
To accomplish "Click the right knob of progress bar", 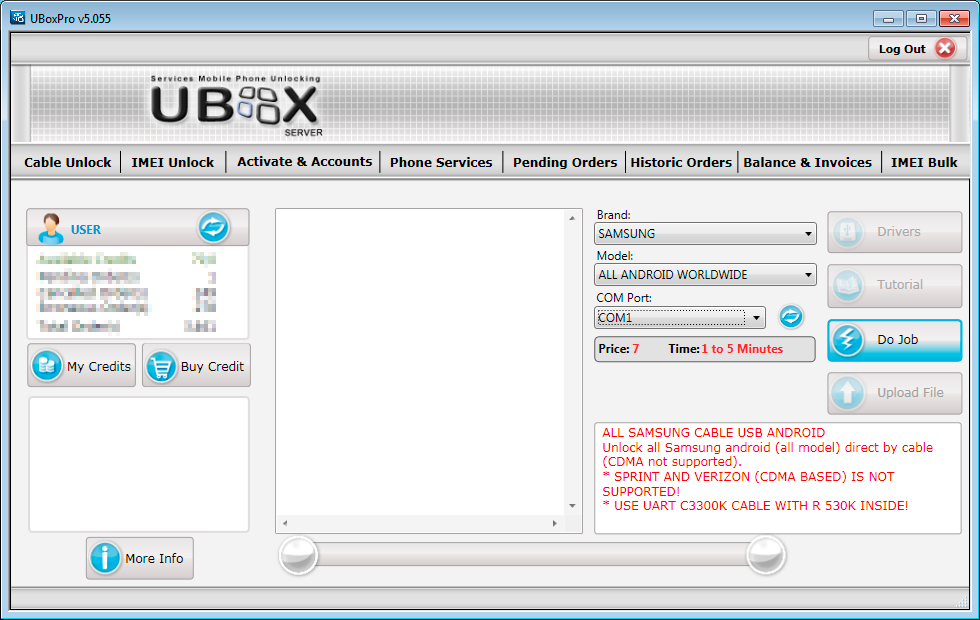I will click(766, 555).
